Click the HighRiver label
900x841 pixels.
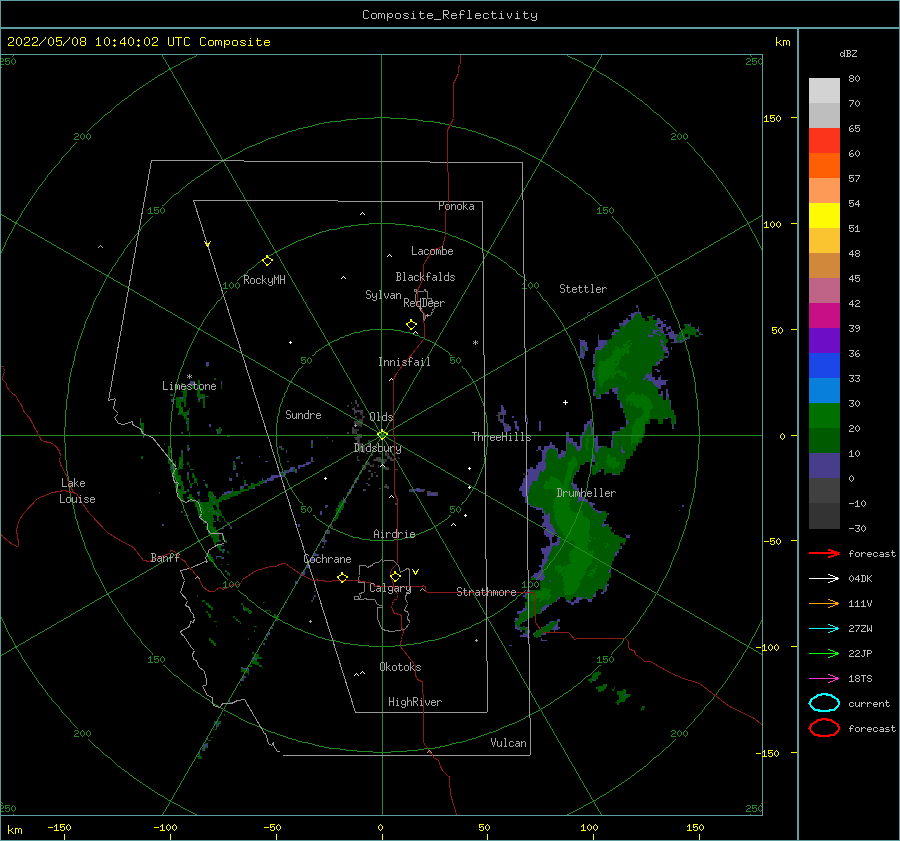[415, 702]
